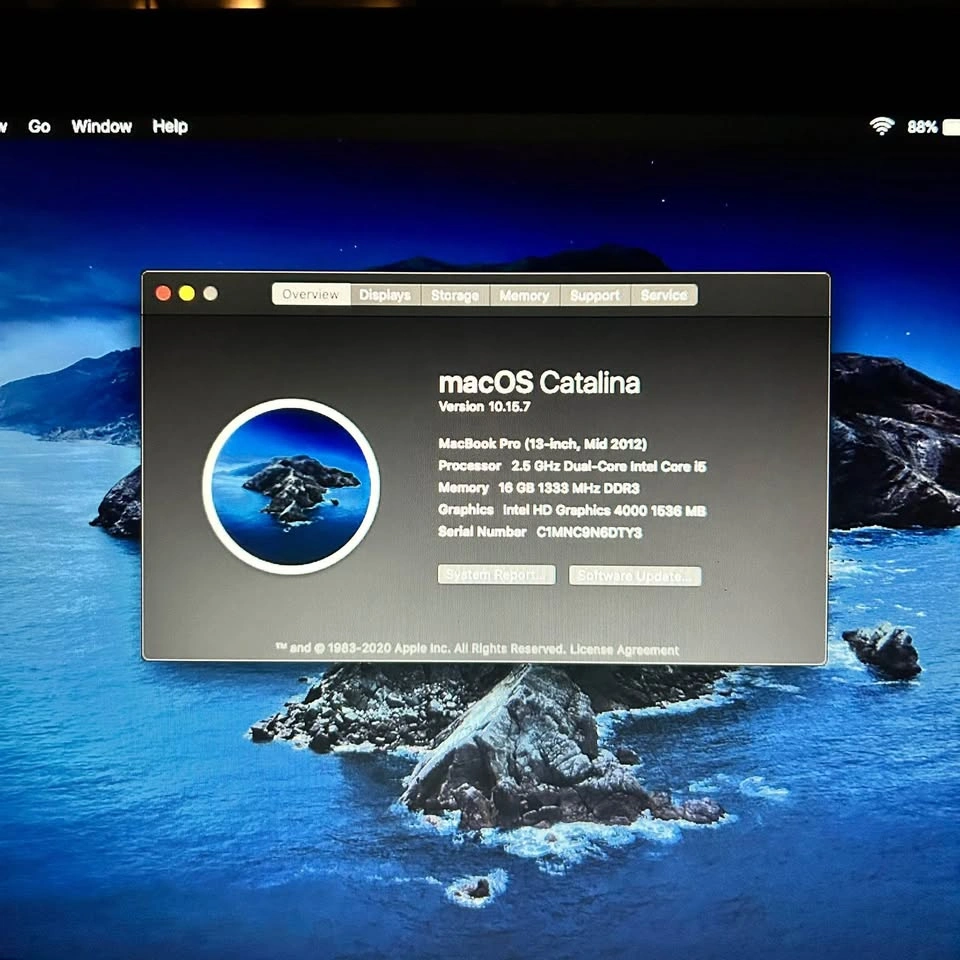Image resolution: width=960 pixels, height=960 pixels.
Task: Go to the Support tab
Action: pyautogui.click(x=595, y=295)
